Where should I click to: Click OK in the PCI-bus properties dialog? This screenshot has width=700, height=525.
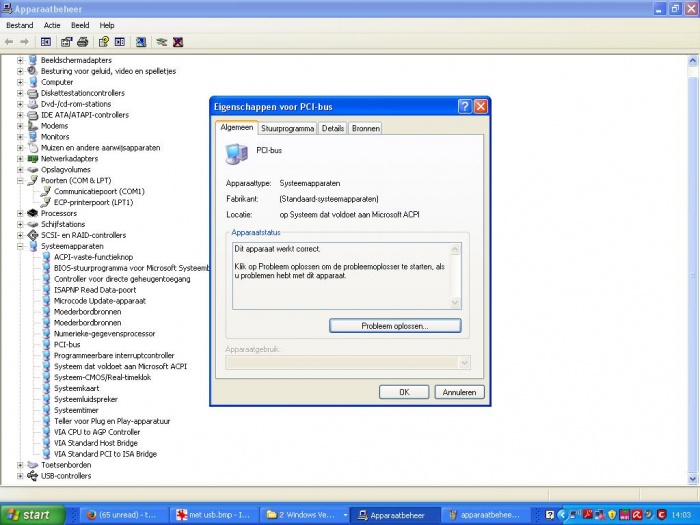[404, 392]
